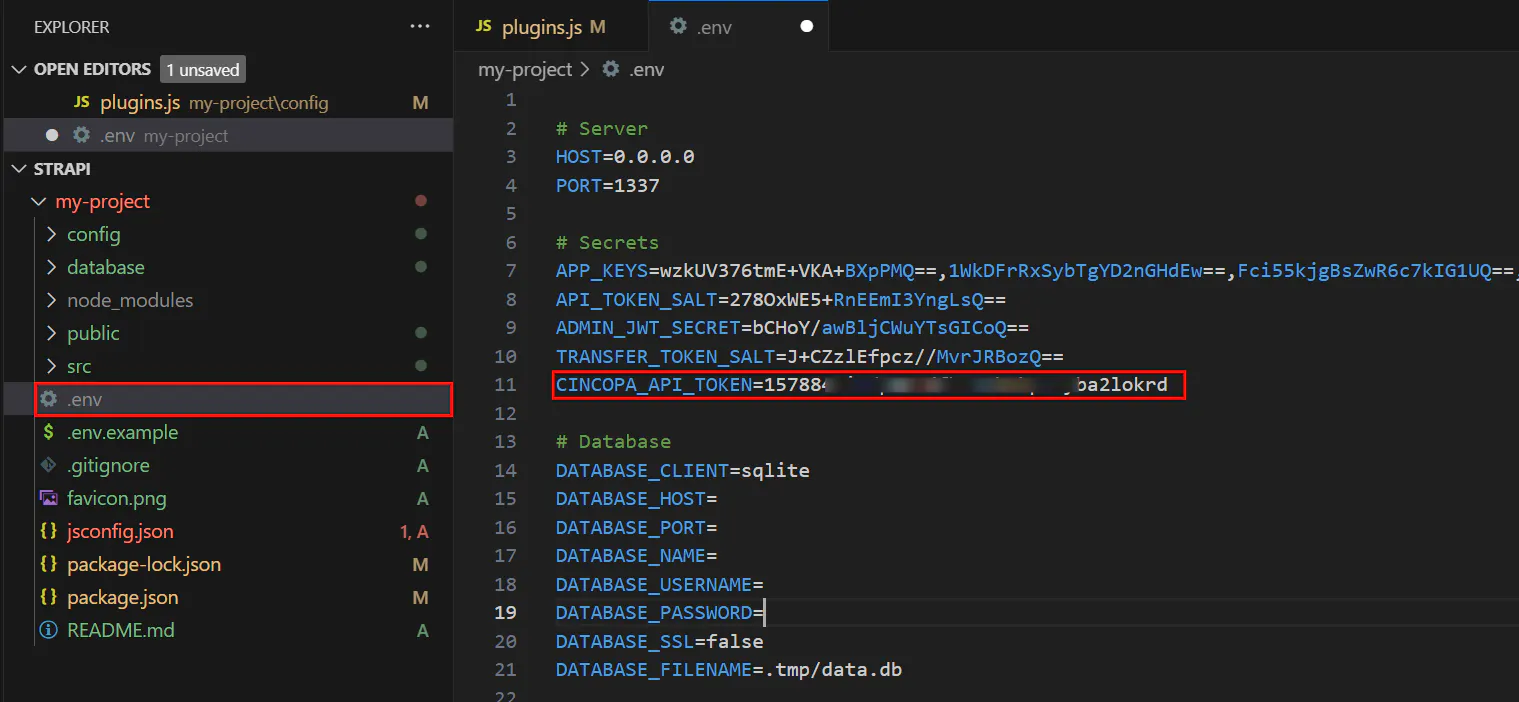Click line number 11 in gutter
This screenshot has width=1519, height=702.
click(507, 385)
